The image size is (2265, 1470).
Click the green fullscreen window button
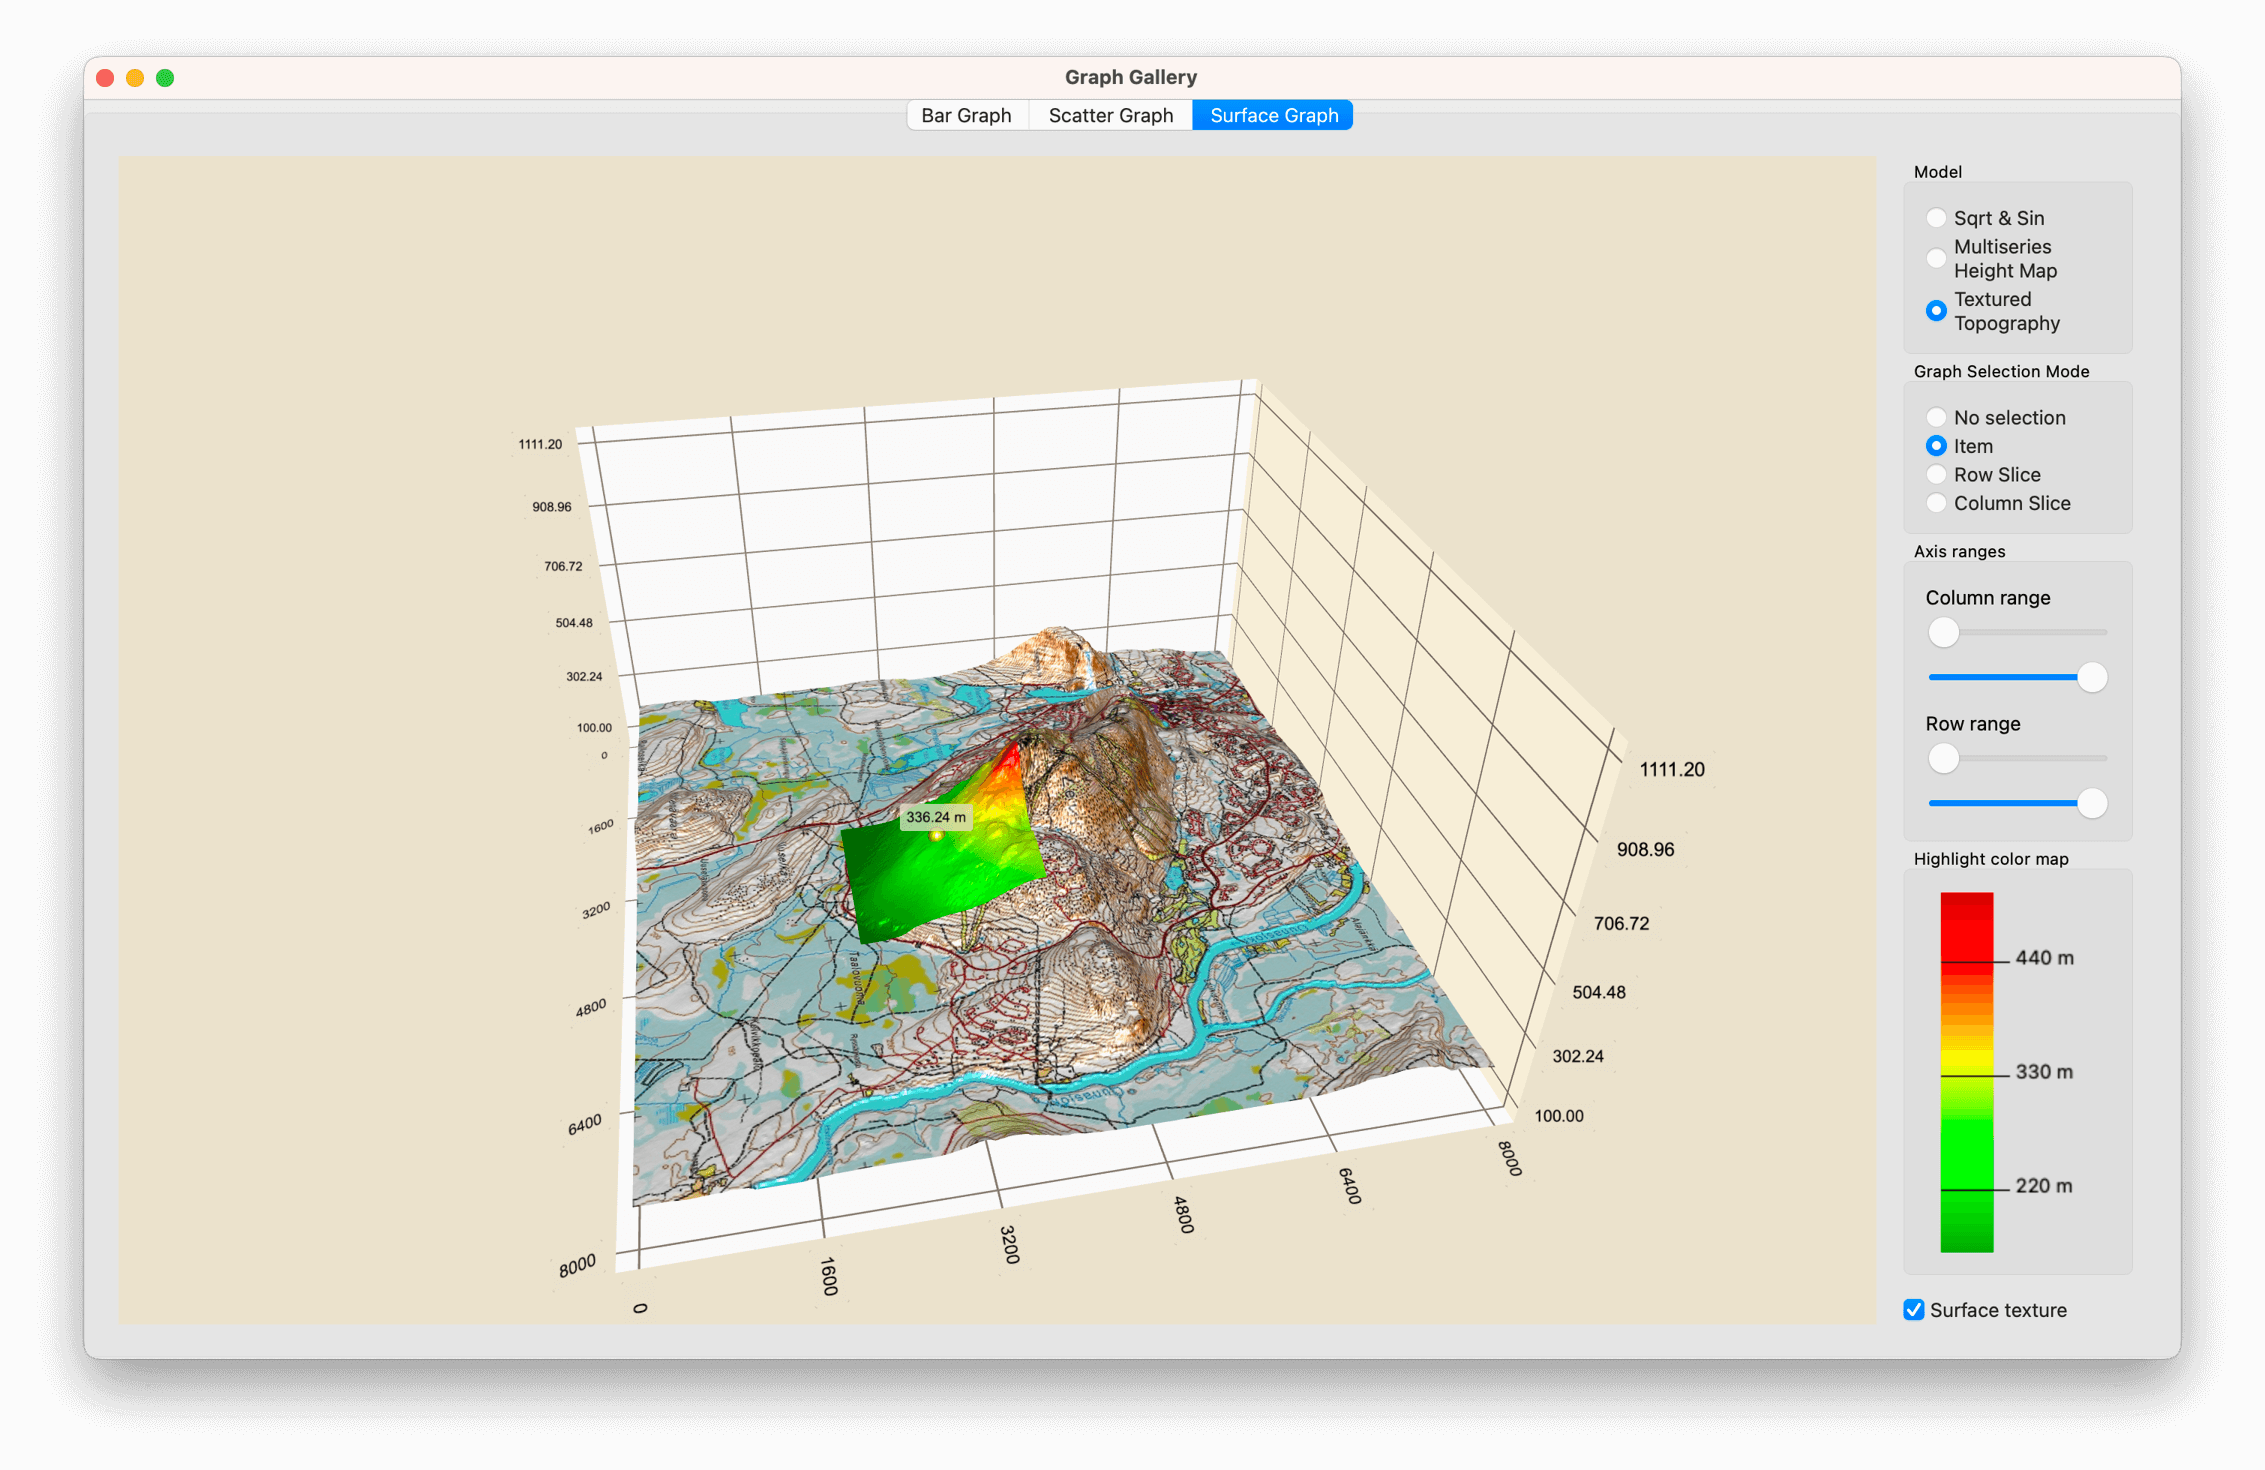pos(165,78)
